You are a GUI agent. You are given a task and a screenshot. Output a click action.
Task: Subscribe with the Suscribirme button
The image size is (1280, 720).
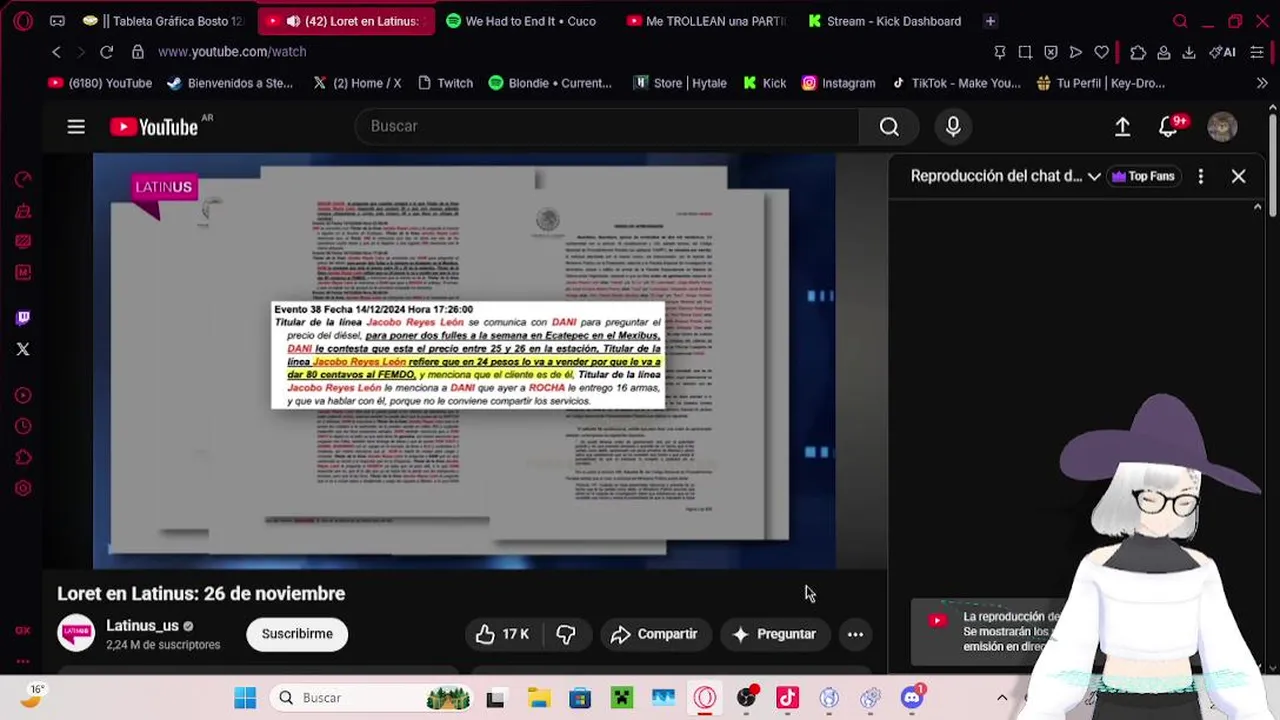pyautogui.click(x=297, y=634)
